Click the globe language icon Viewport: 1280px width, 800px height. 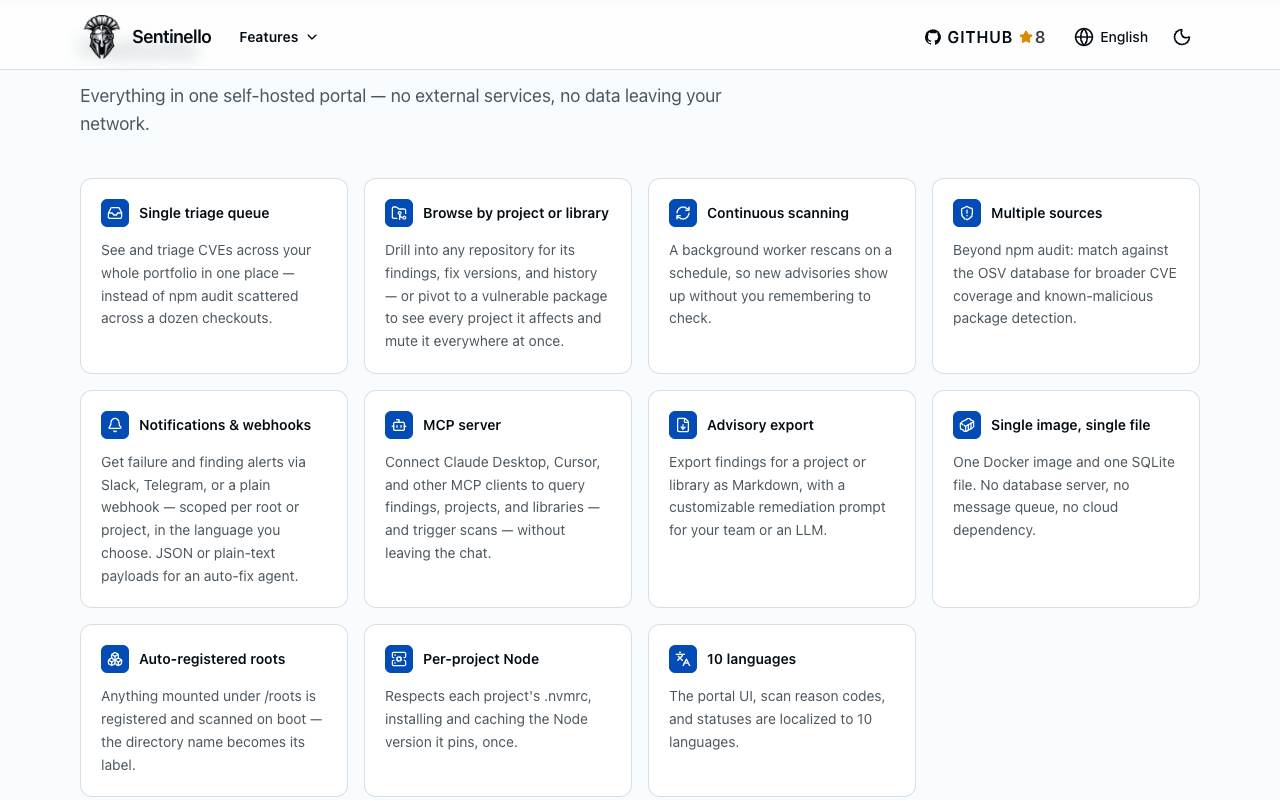pyautogui.click(x=1084, y=37)
